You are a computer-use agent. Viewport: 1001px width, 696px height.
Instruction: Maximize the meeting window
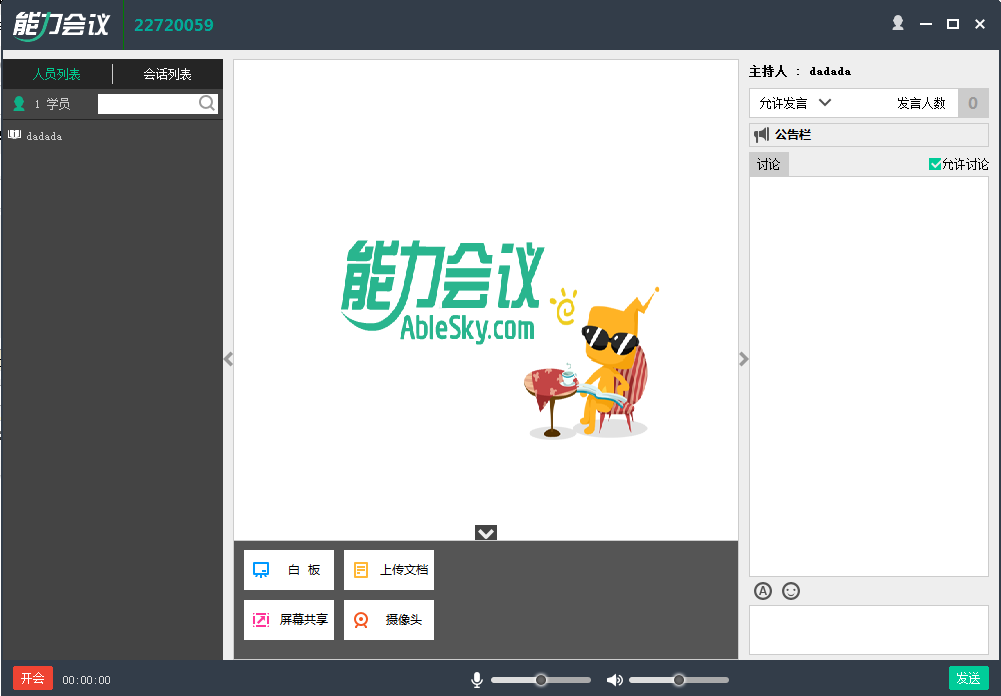coord(952,24)
